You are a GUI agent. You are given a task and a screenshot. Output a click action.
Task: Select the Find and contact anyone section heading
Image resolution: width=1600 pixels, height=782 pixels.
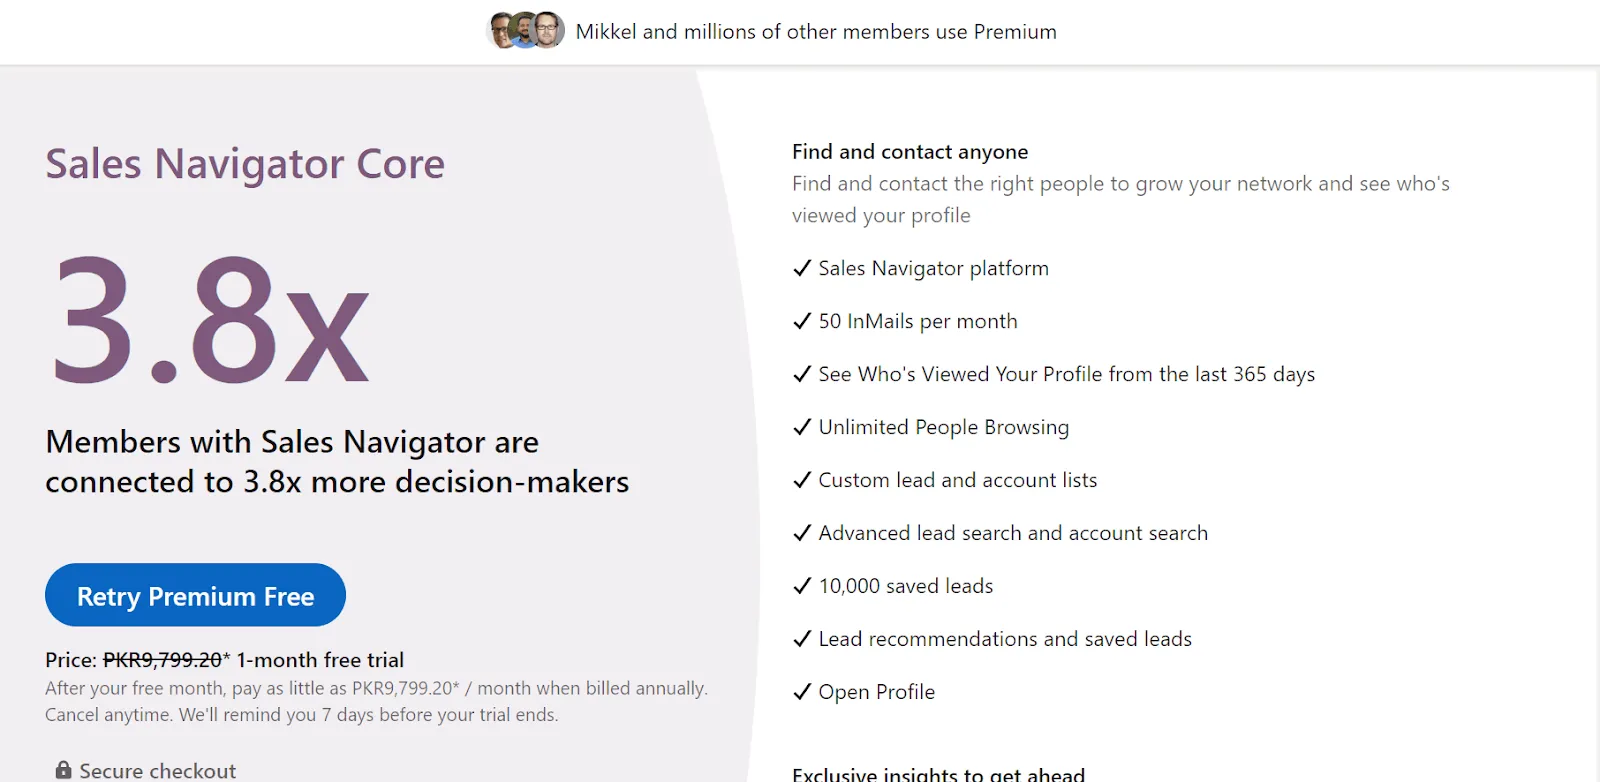point(909,151)
